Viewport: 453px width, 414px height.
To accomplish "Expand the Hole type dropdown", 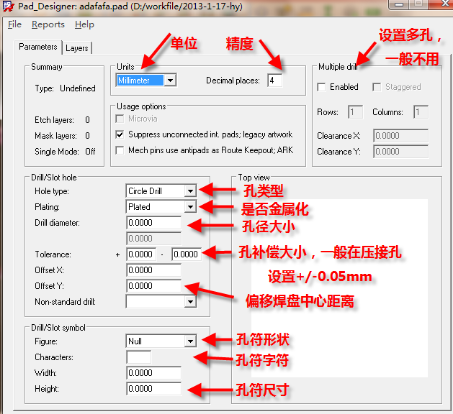I will coord(190,191).
